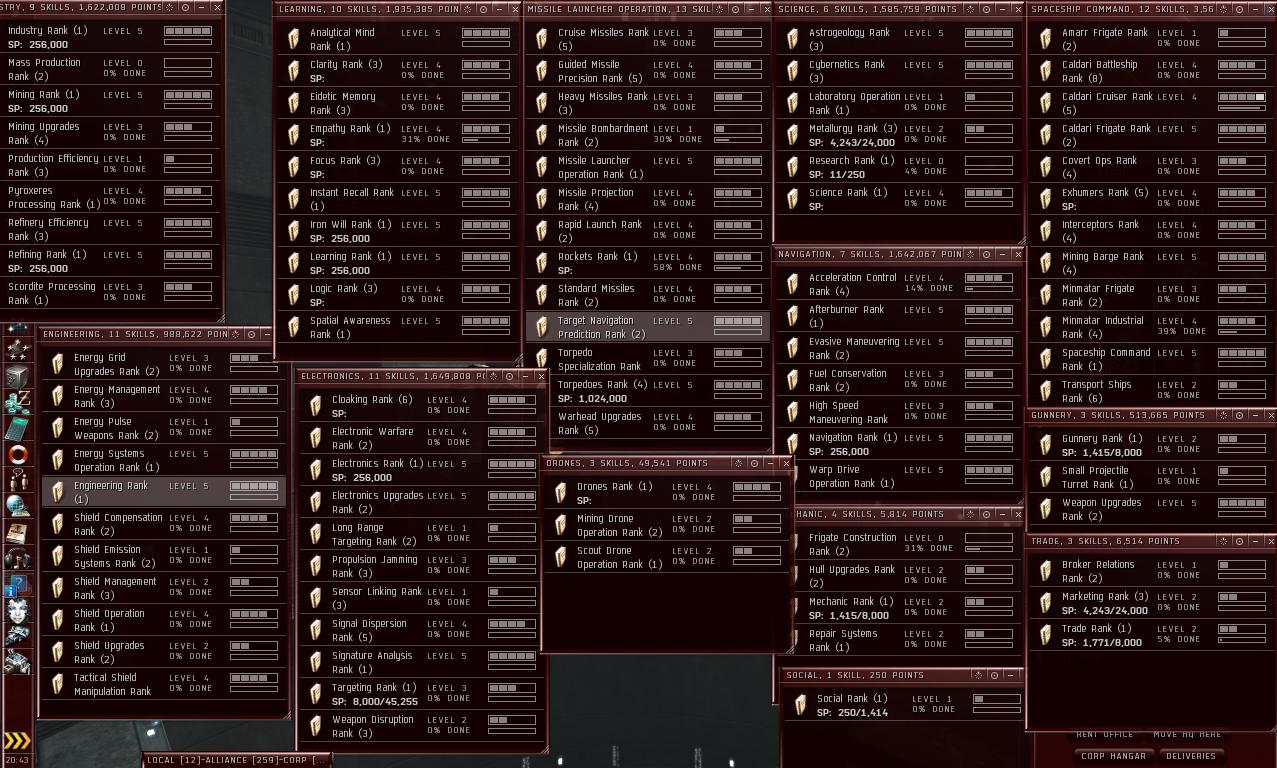
Task: Click the Rockets 58% training progress bar
Action: pyautogui.click(x=738, y=268)
